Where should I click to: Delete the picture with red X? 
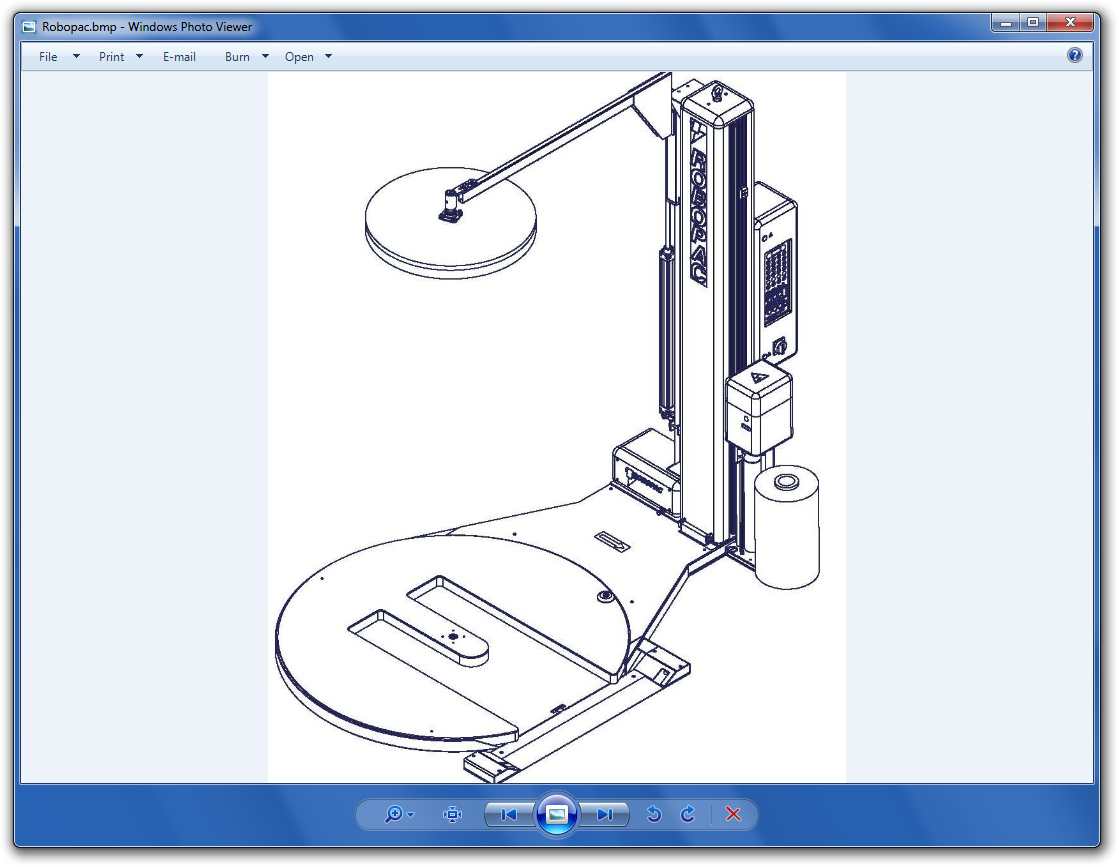[733, 815]
